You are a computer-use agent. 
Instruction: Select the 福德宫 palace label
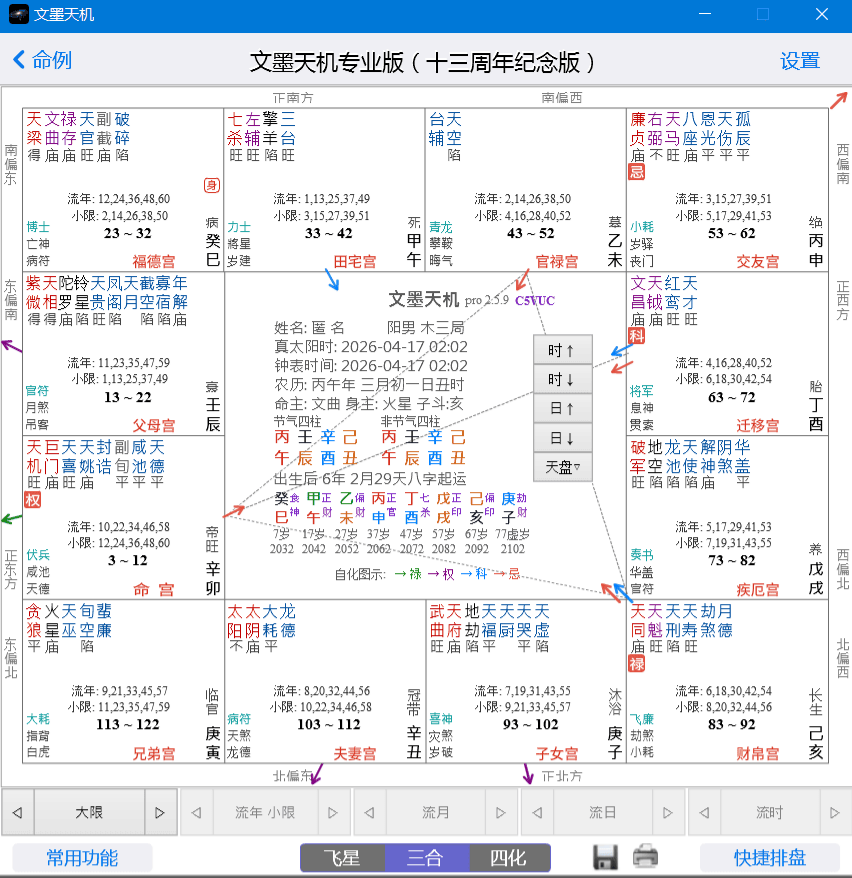tap(154, 261)
